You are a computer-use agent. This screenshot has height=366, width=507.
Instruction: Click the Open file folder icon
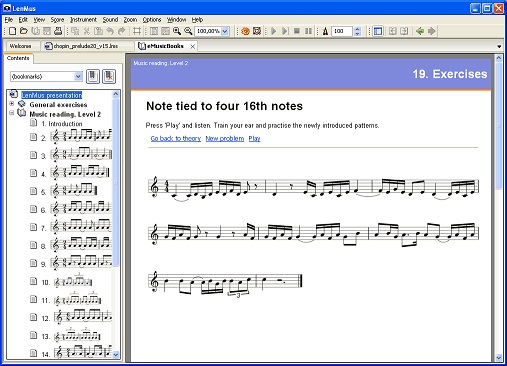pos(24,31)
